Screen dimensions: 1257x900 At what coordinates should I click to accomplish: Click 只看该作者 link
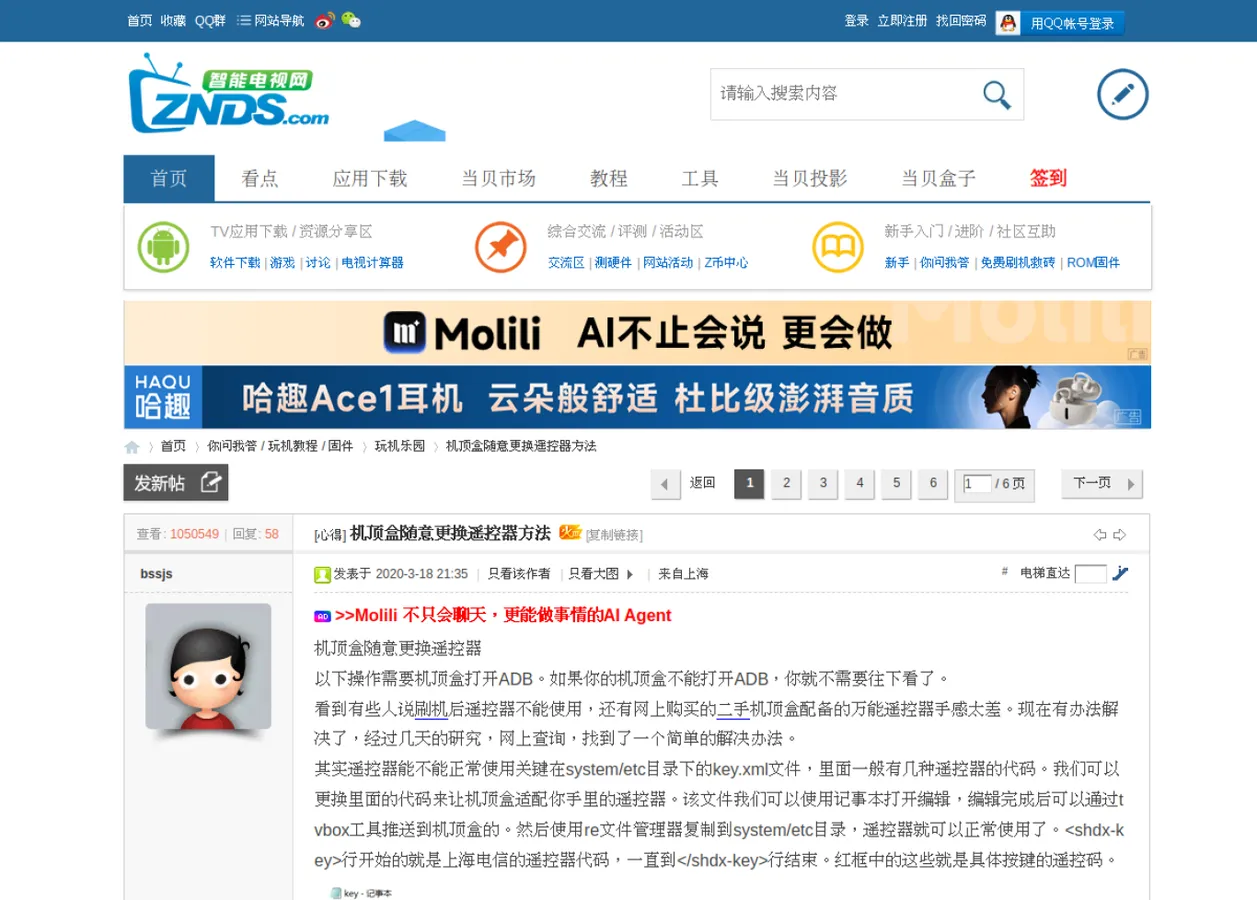click(519, 574)
